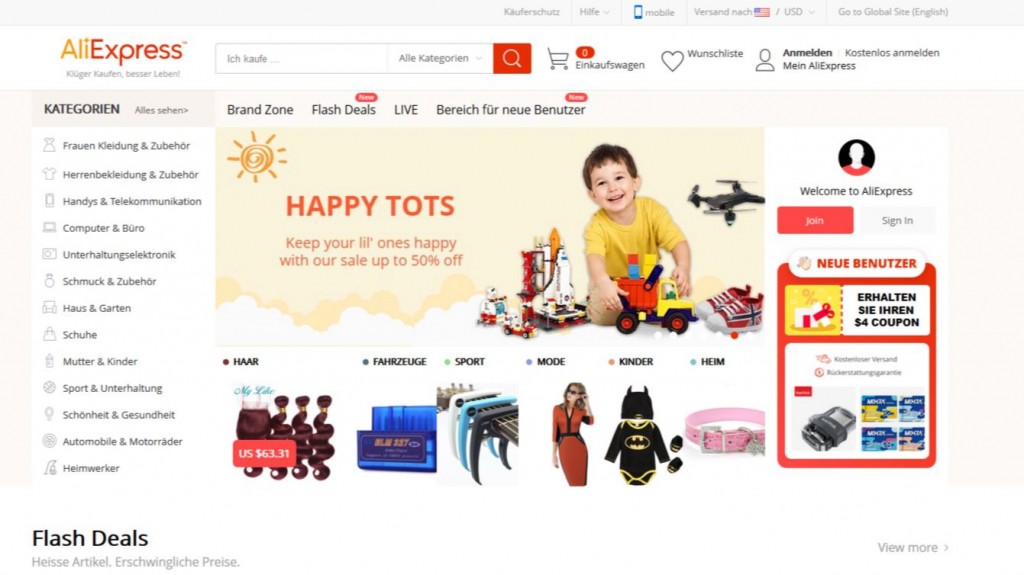Open Schmuck & Zubehör category
This screenshot has width=1024, height=575.
(x=109, y=281)
